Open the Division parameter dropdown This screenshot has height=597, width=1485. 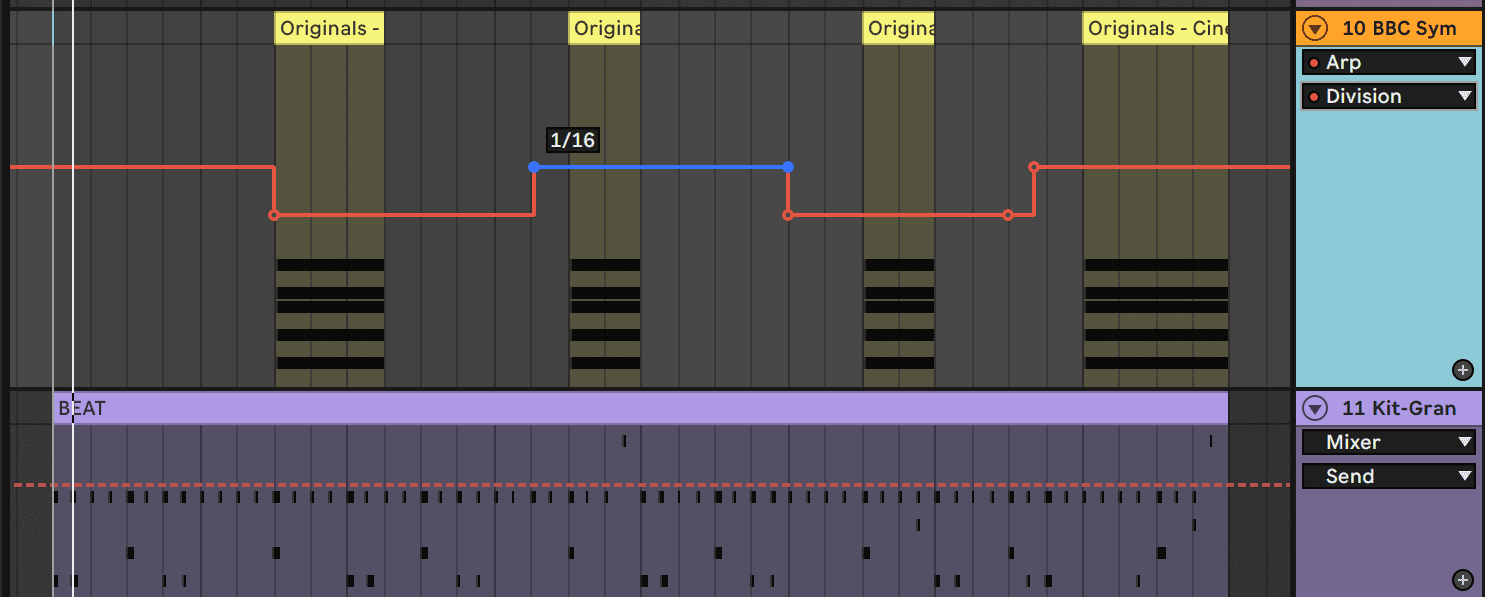[x=1389, y=96]
